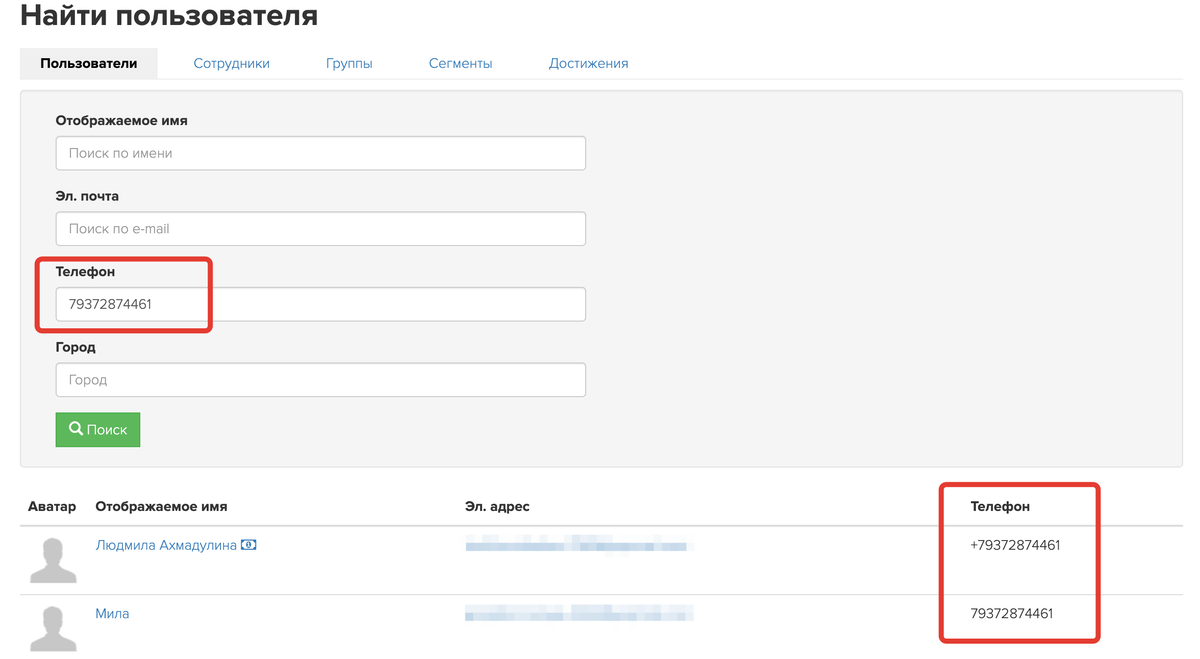Click the Телефон column header
Screen dimensions: 1200x659
[x=1000, y=506]
